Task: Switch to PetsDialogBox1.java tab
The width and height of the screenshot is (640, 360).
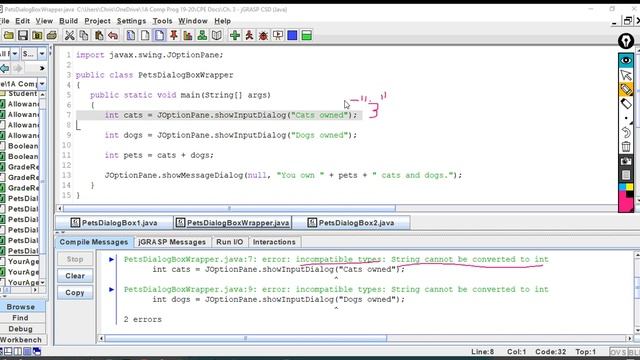Action: 114,223
